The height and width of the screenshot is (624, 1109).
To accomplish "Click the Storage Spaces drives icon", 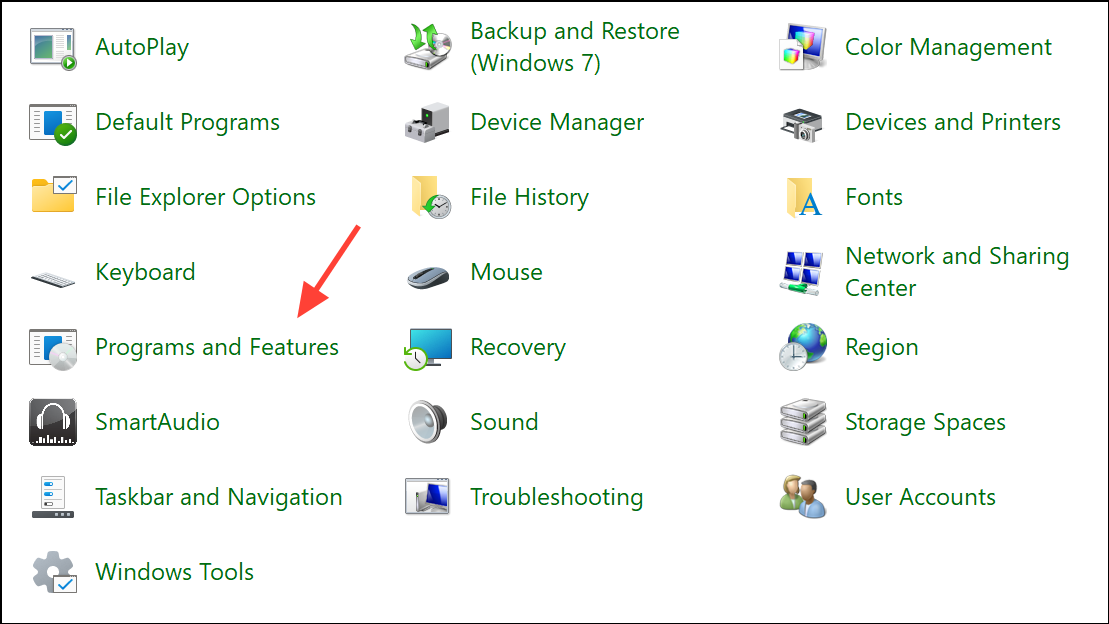I will (x=803, y=422).
